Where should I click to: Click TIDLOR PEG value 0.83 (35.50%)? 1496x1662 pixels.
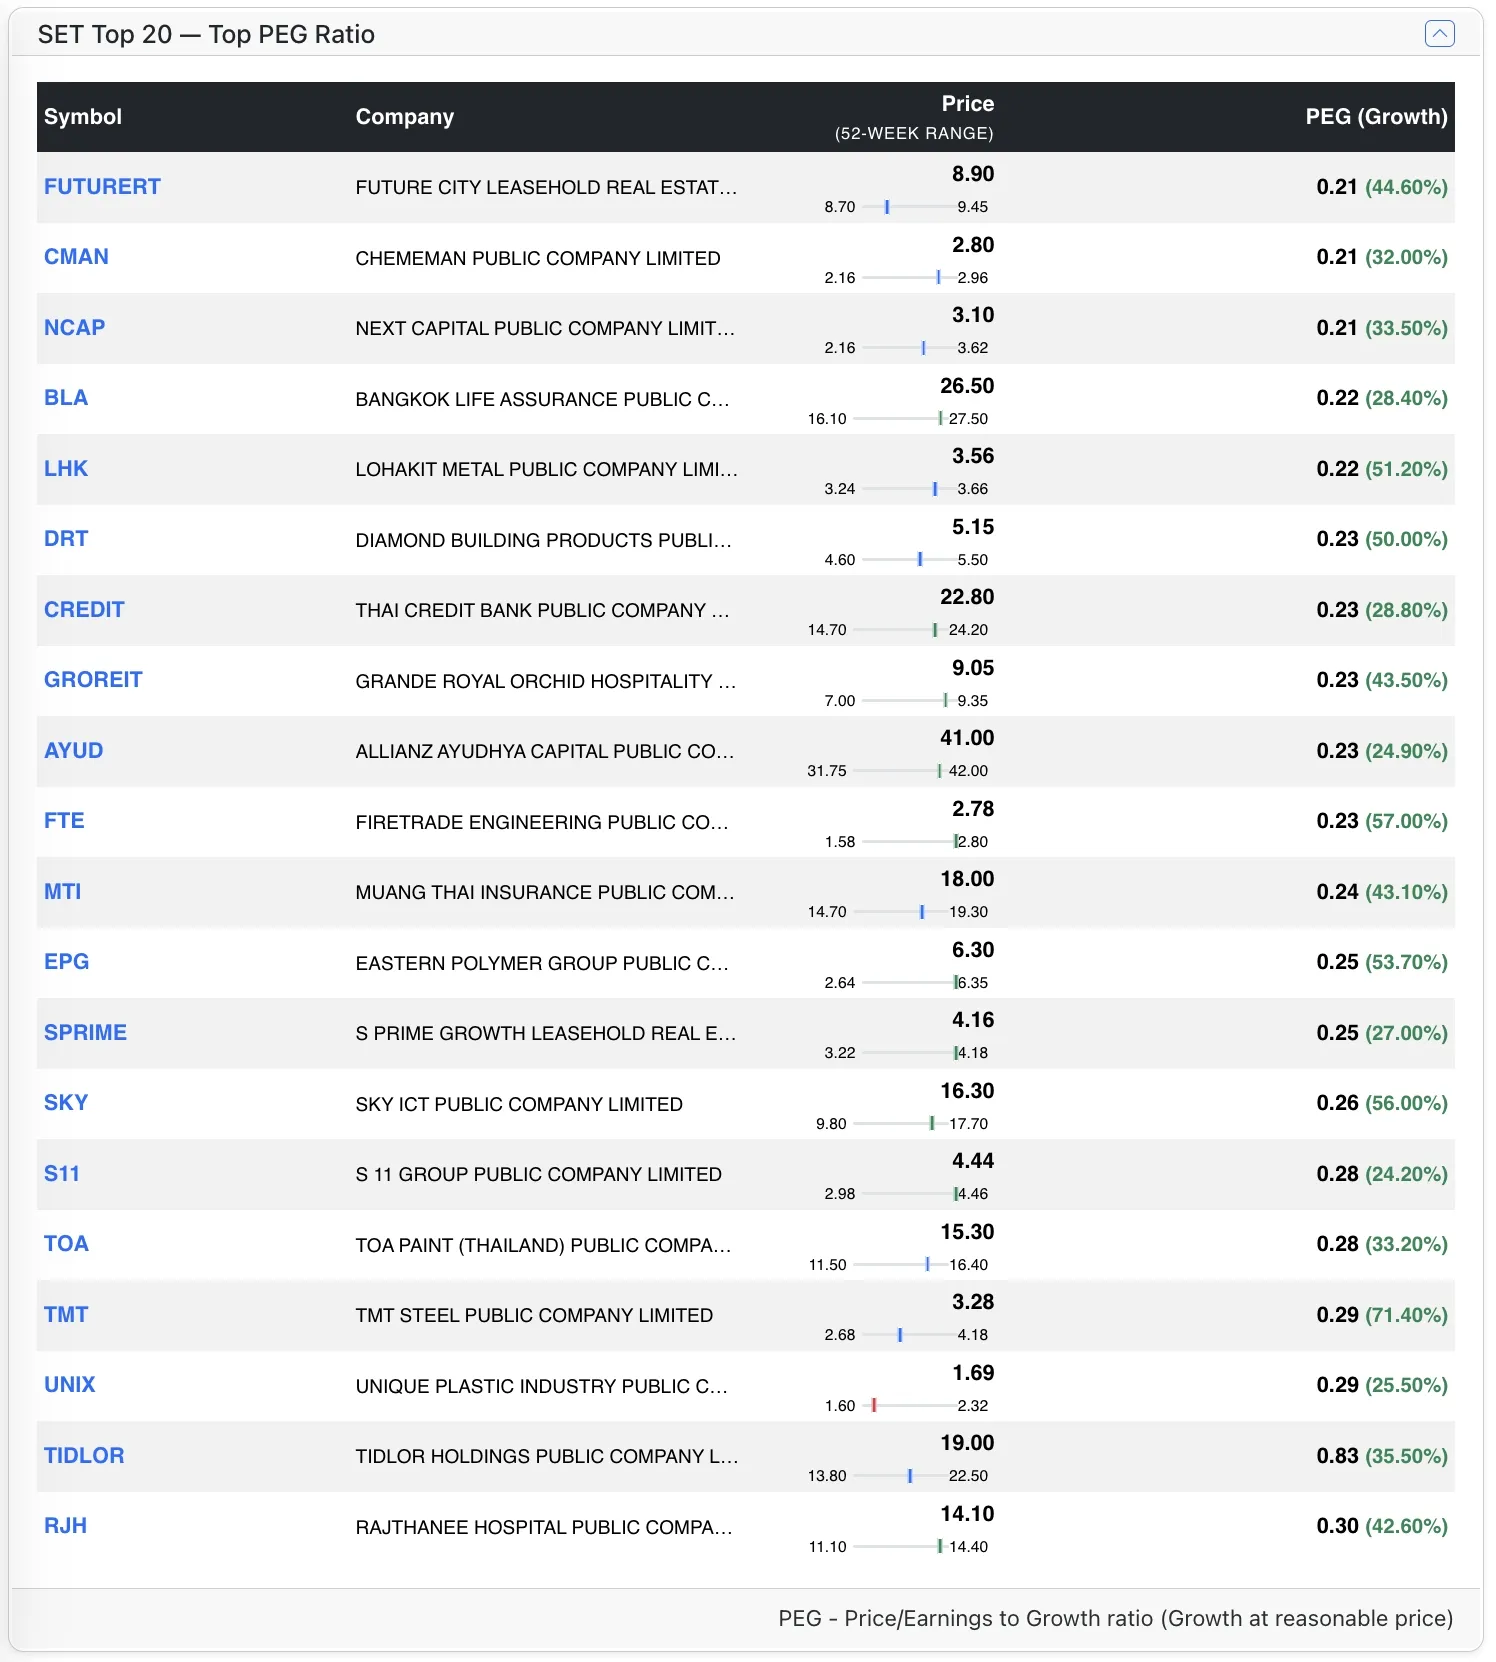pos(1382,1456)
